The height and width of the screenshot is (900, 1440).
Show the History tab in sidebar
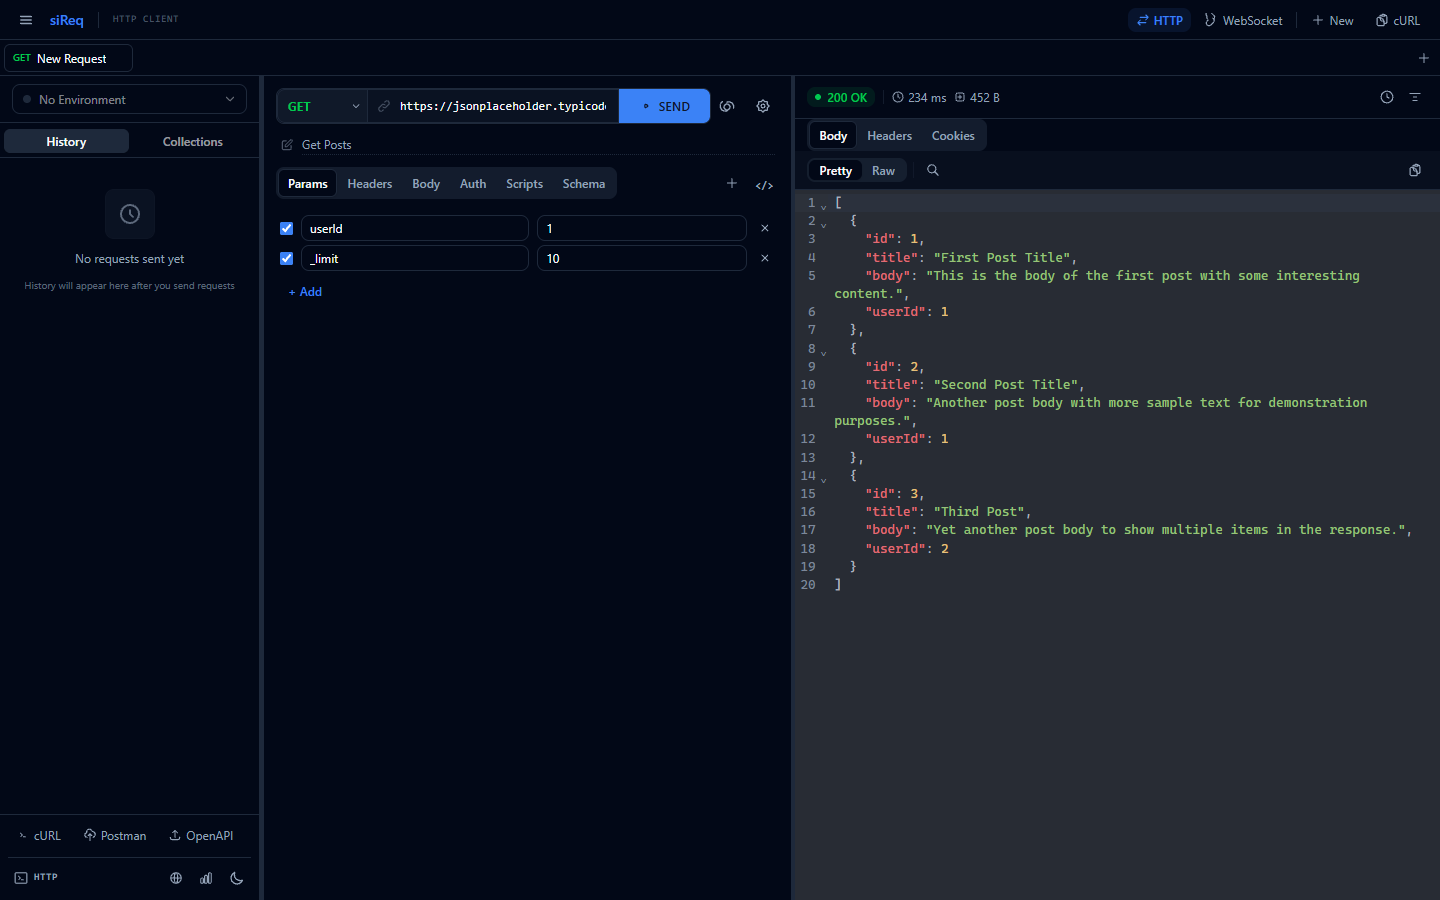pyautogui.click(x=66, y=142)
